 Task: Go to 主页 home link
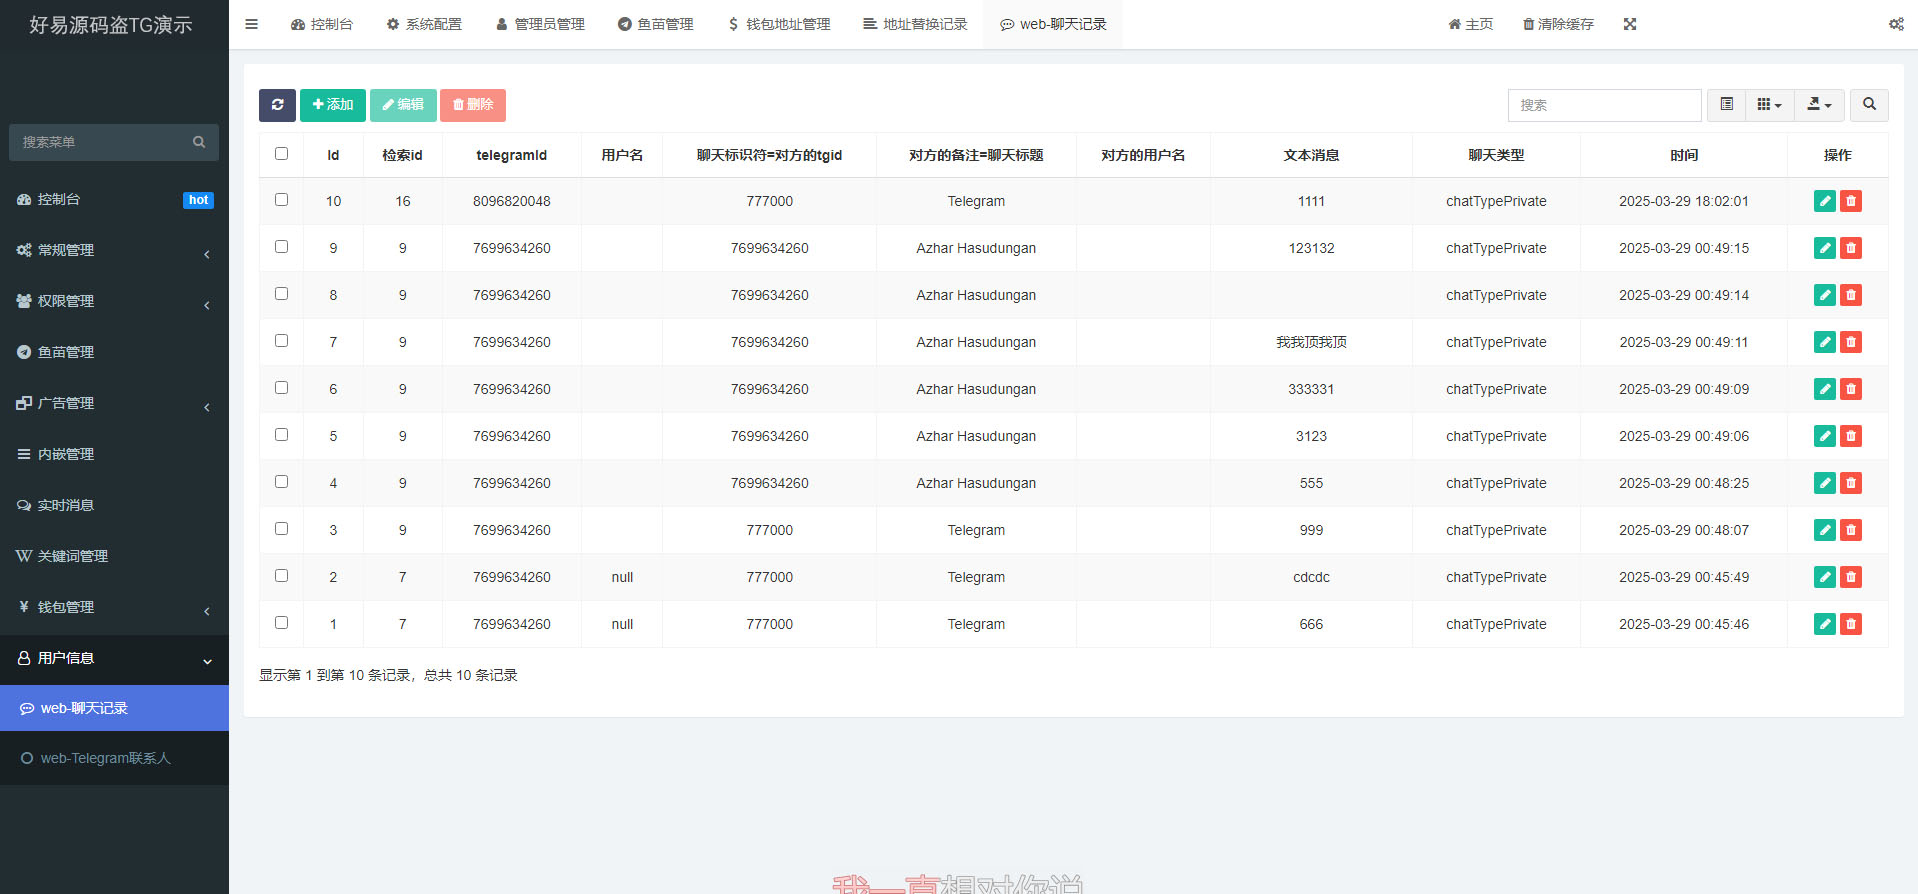(1470, 24)
